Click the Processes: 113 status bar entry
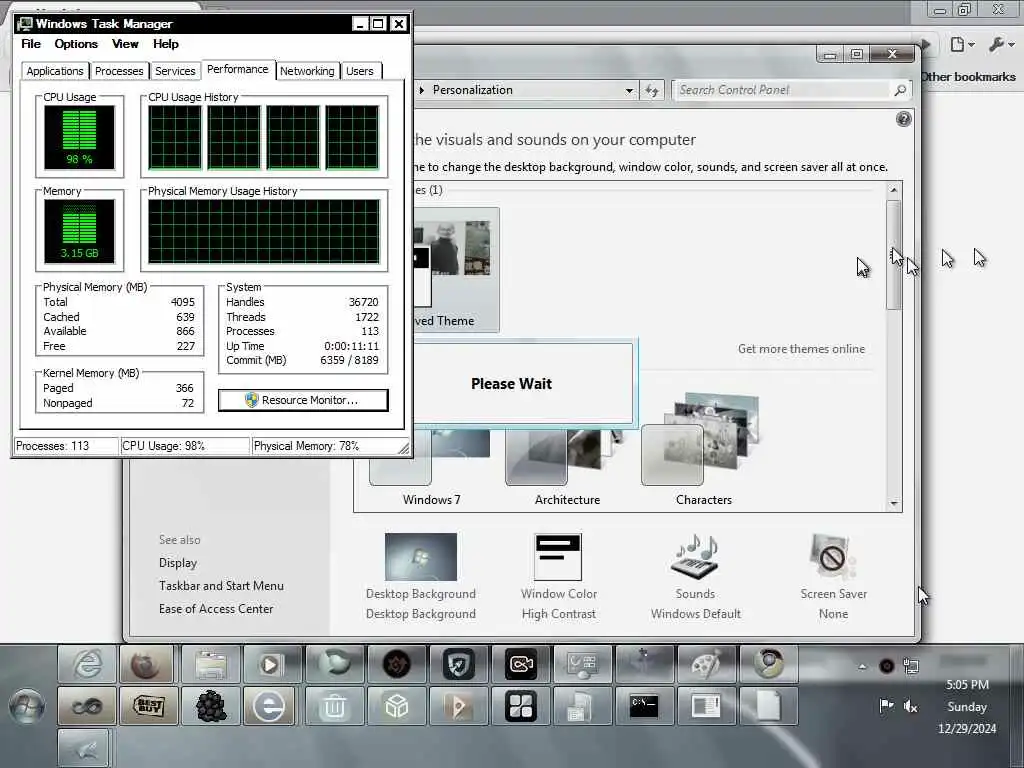Viewport: 1024px width, 768px height. click(x=52, y=446)
